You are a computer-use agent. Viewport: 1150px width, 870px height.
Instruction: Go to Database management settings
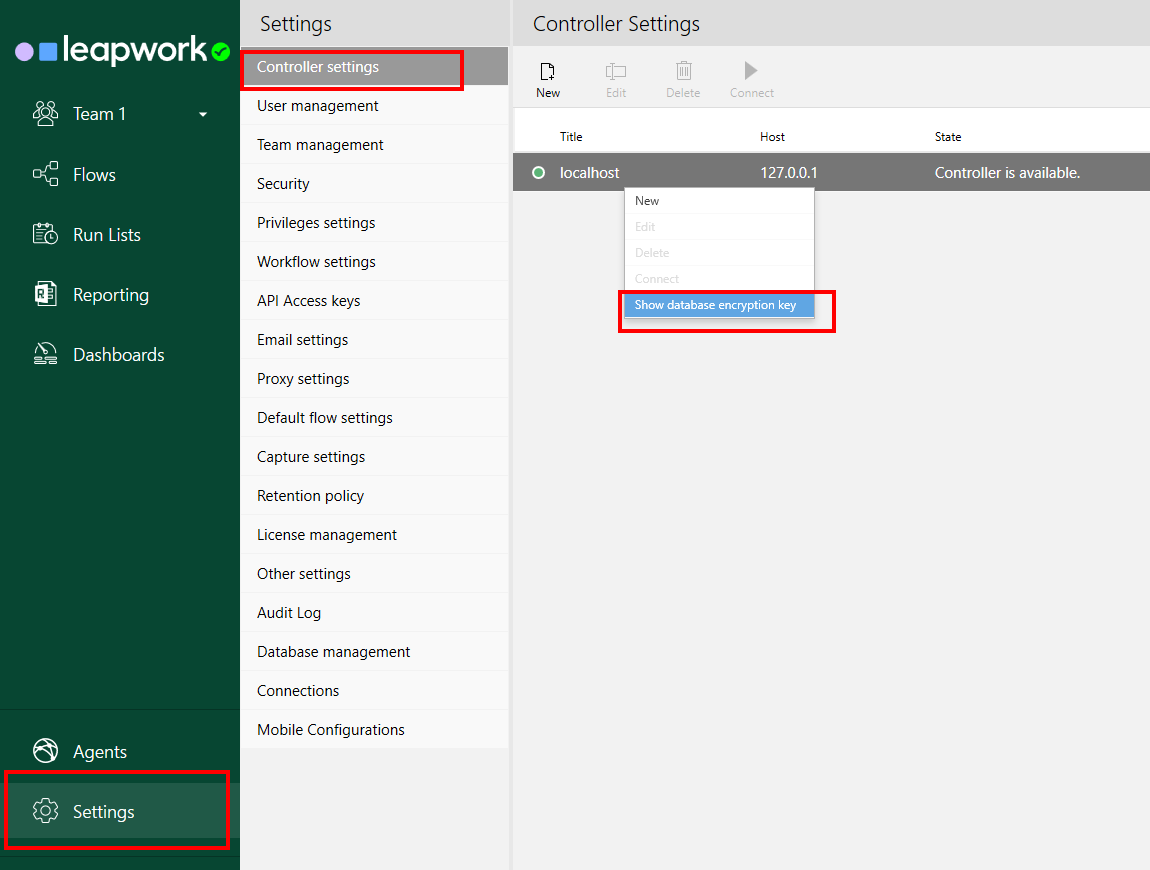[x=334, y=652]
